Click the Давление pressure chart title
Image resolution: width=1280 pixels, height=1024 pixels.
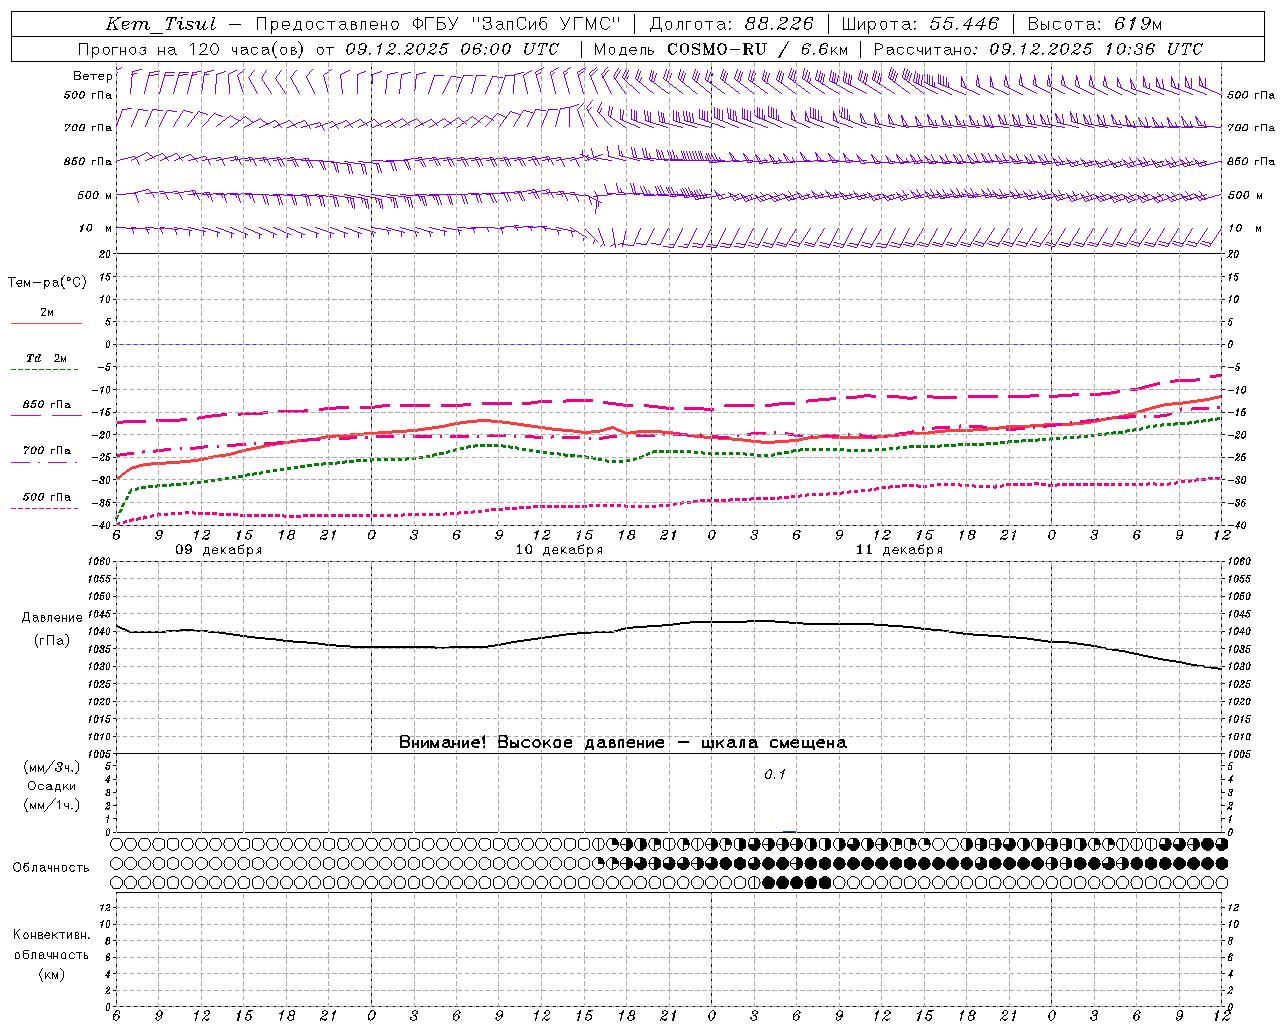click(52, 618)
